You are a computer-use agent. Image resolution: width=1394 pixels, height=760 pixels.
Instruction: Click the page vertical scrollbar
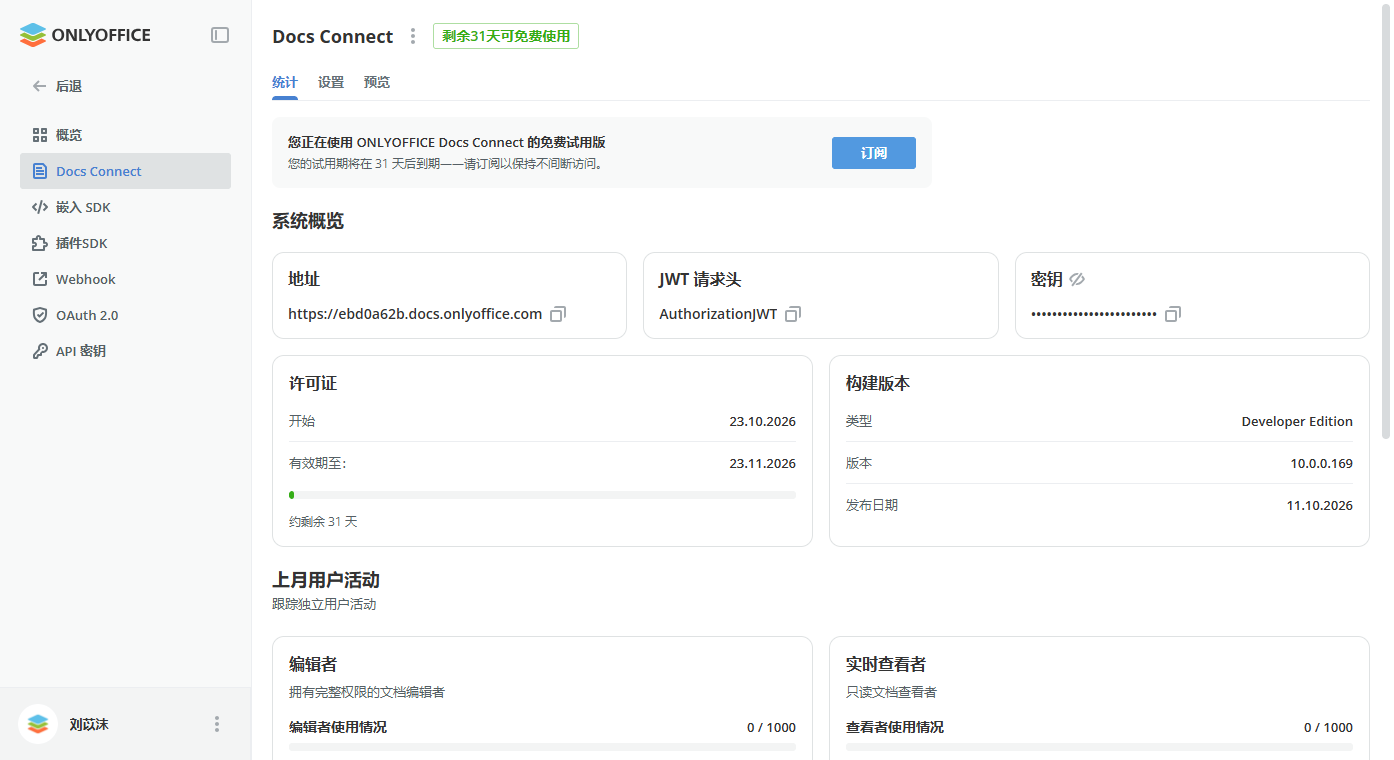pos(1385,220)
